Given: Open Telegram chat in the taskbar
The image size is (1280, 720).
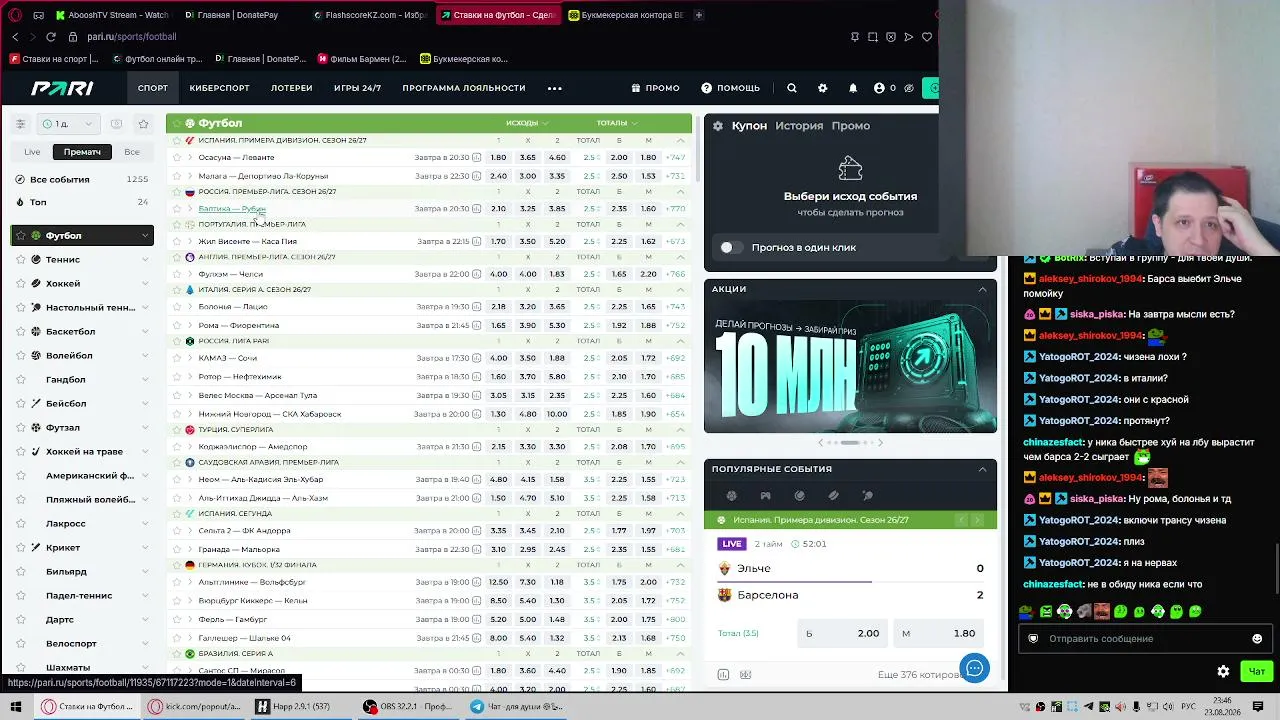Looking at the screenshot, I should 517,707.
